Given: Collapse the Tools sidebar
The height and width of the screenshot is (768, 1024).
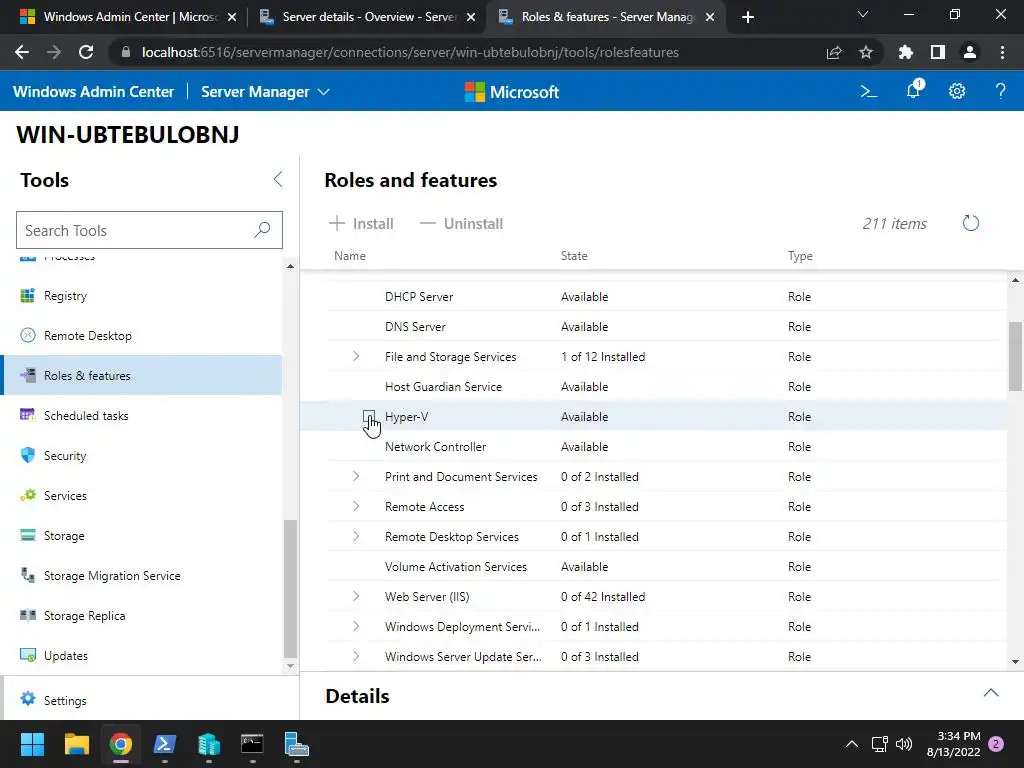Looking at the screenshot, I should pos(278,180).
